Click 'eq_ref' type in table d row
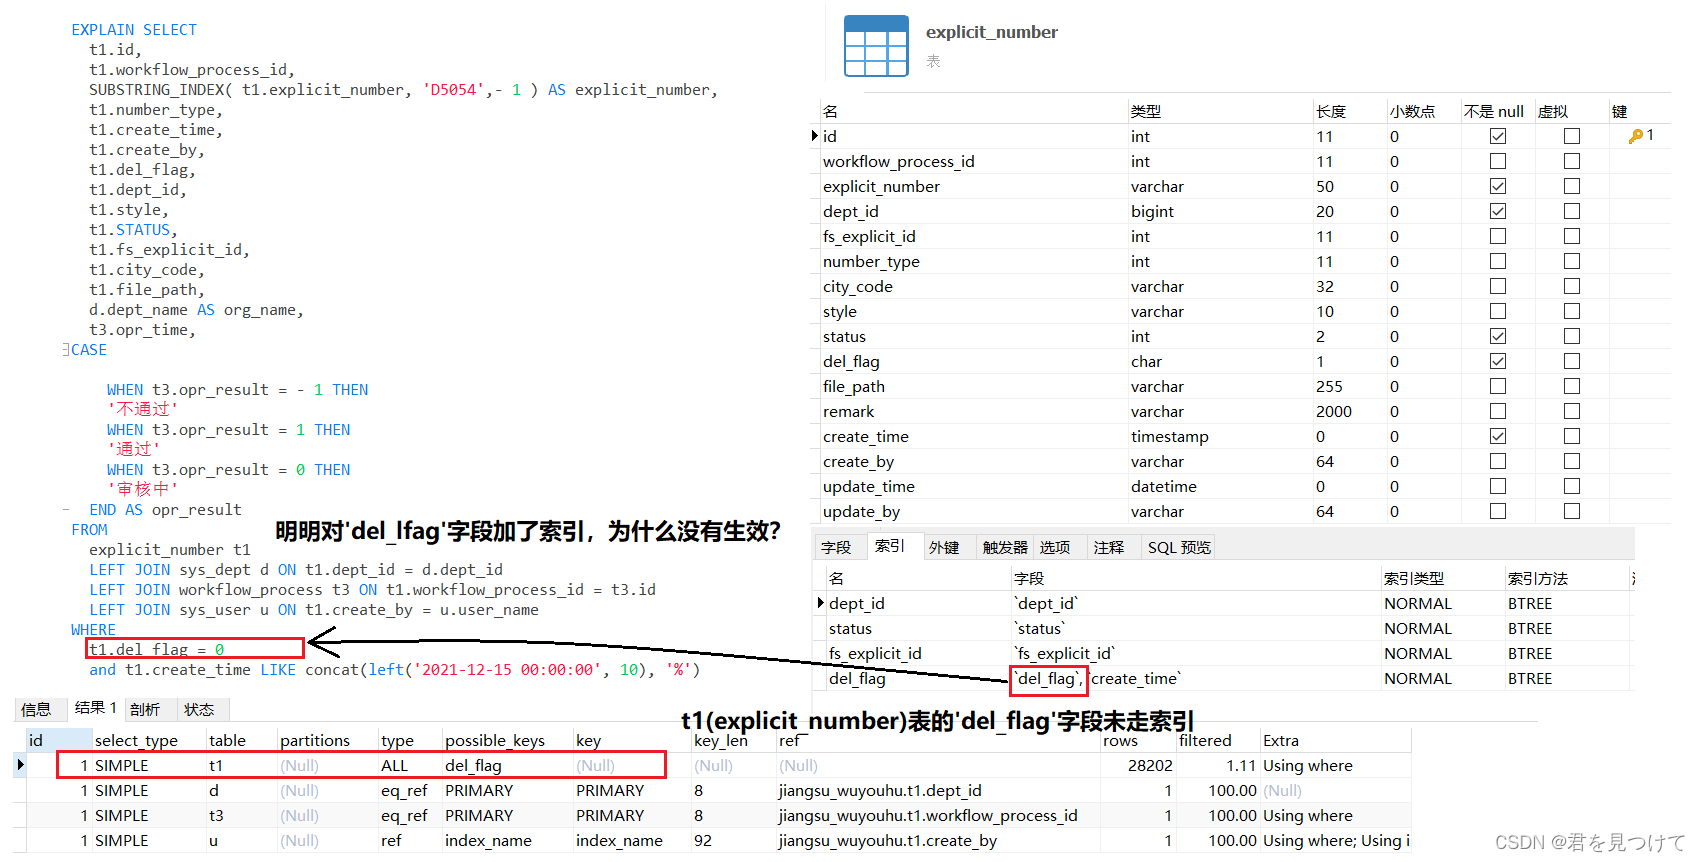The width and height of the screenshot is (1700, 862). pos(404,790)
